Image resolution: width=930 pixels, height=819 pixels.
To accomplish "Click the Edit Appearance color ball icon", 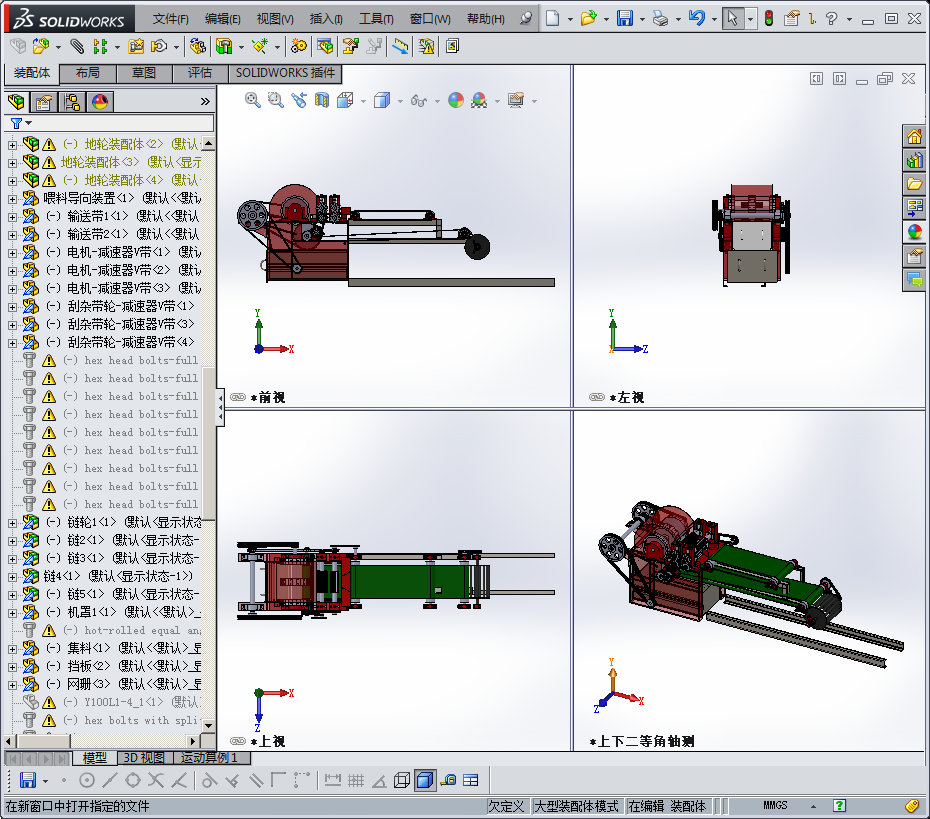I will (456, 100).
